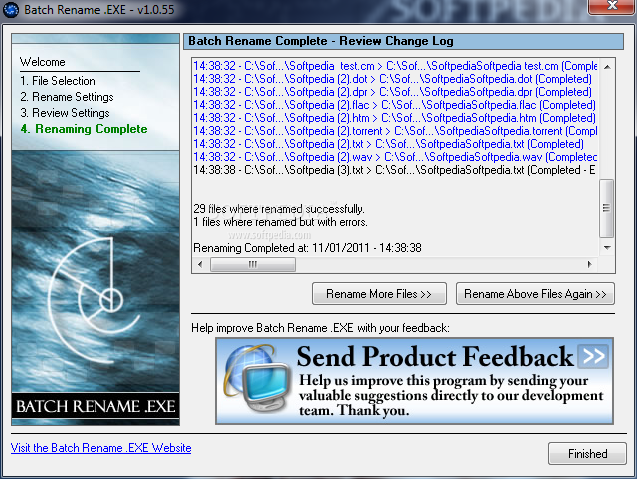Click the log's vertical scroll up arrow
Image resolution: width=637 pixels, height=479 pixels.
point(607,67)
